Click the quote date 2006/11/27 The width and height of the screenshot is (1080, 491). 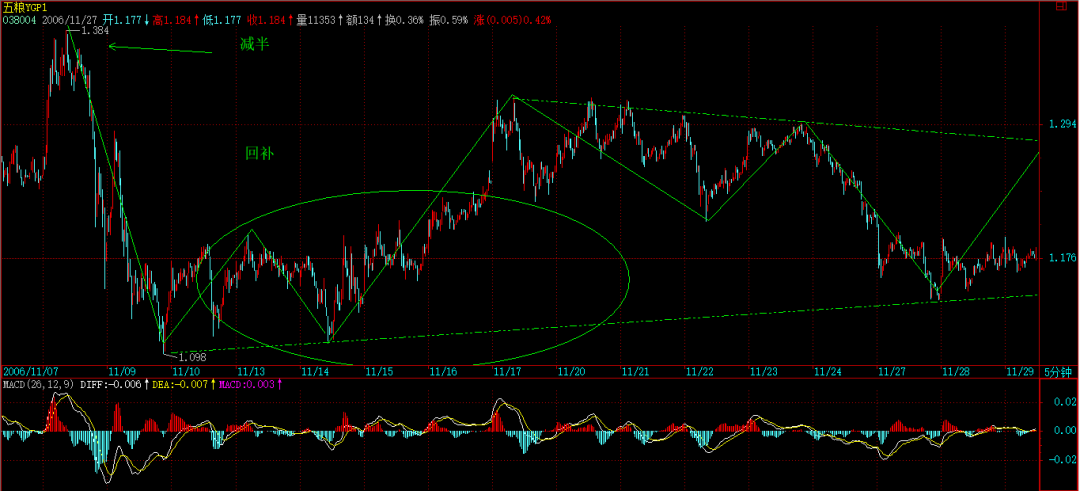pyautogui.click(x=70, y=21)
